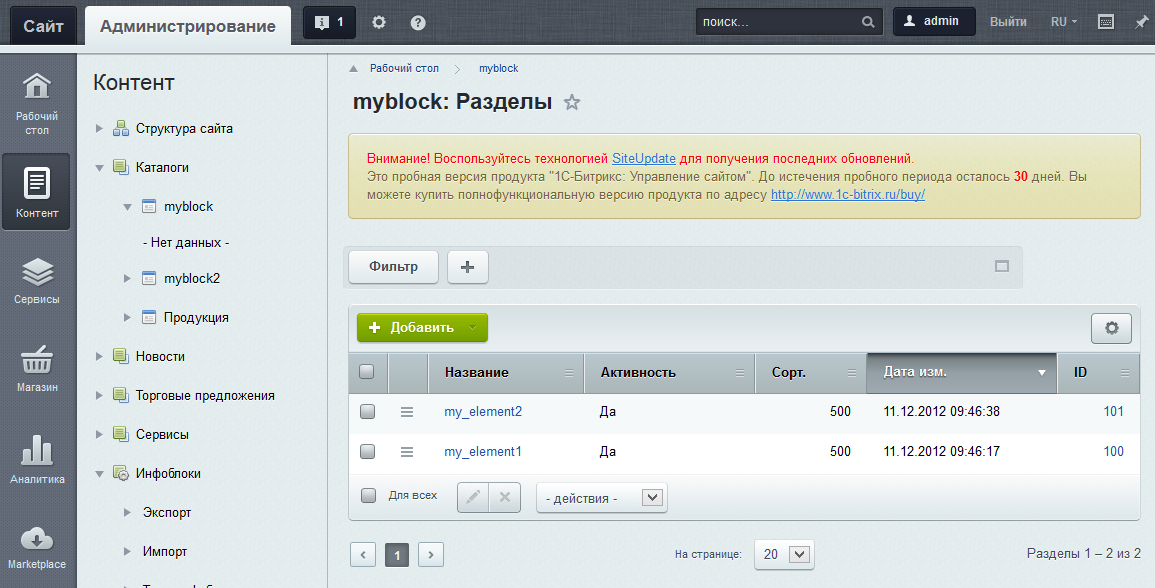
Task: Select Экспорт in the tree
Action: coord(167,513)
